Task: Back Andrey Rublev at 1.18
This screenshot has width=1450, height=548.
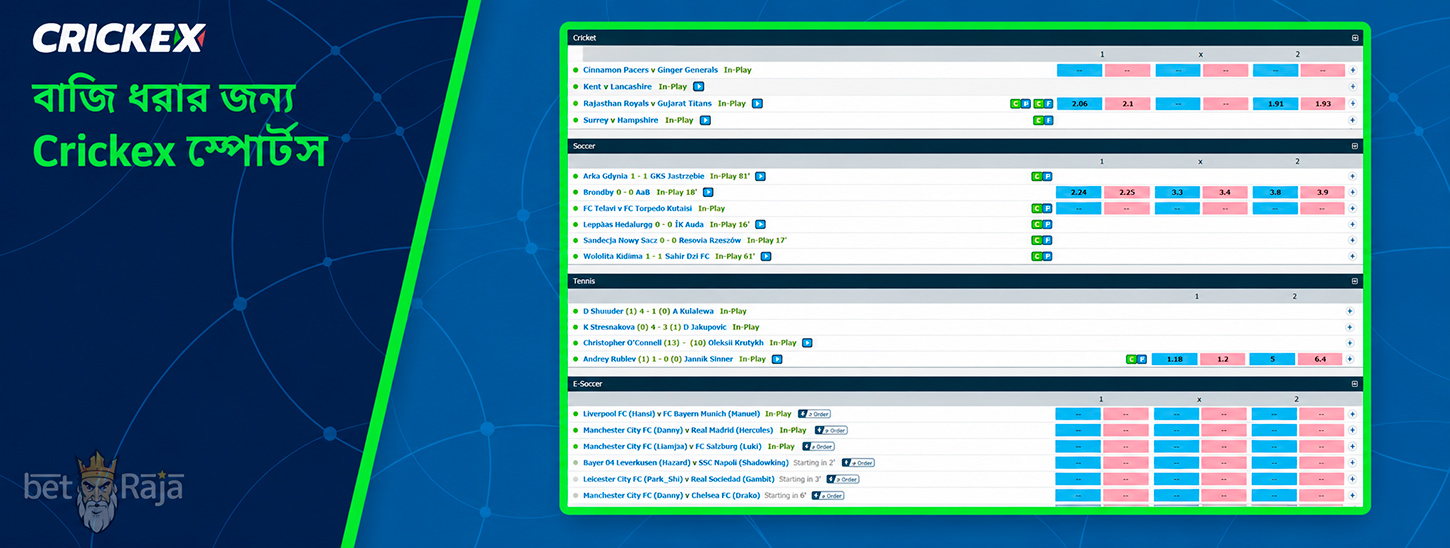Action: coord(1174,359)
